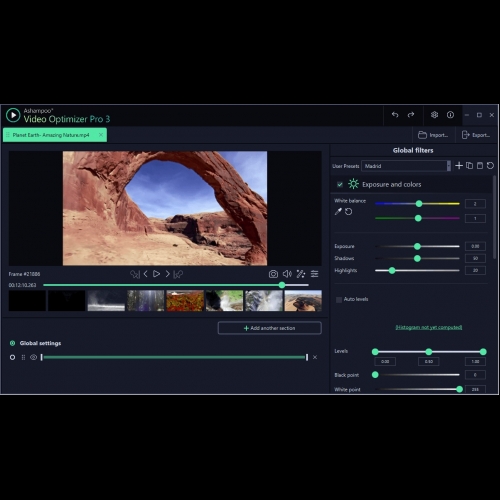Viewport: 500px width, 500px height.
Task: Select the white balance eyedropper tool
Action: 338,212
